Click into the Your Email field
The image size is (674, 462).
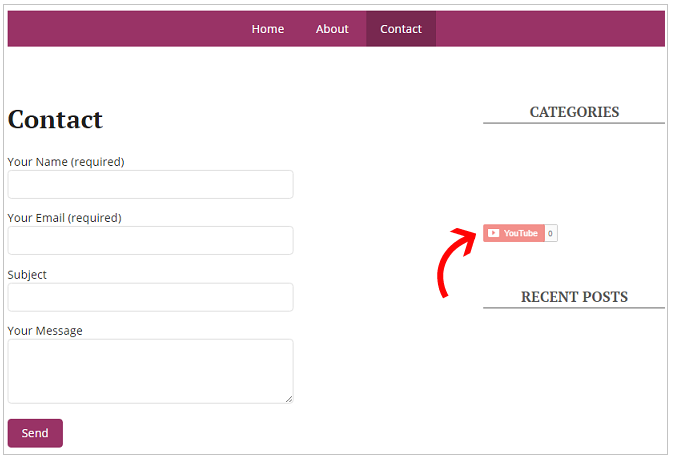point(150,240)
